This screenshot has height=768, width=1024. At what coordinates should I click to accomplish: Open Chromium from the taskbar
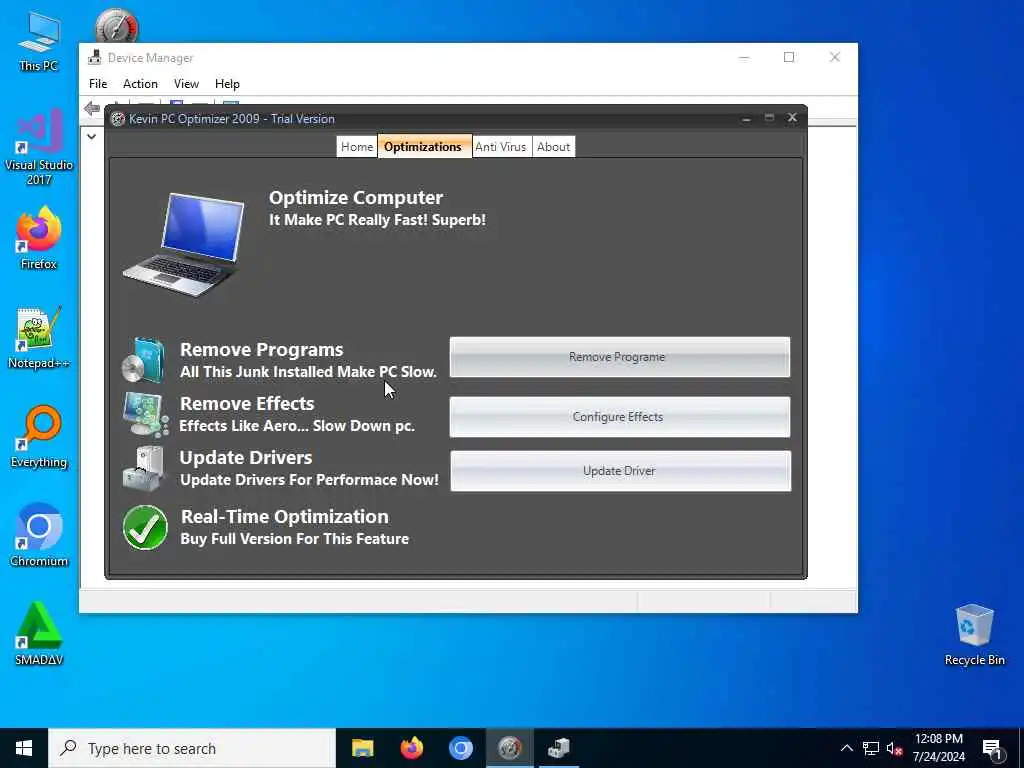pyautogui.click(x=460, y=748)
